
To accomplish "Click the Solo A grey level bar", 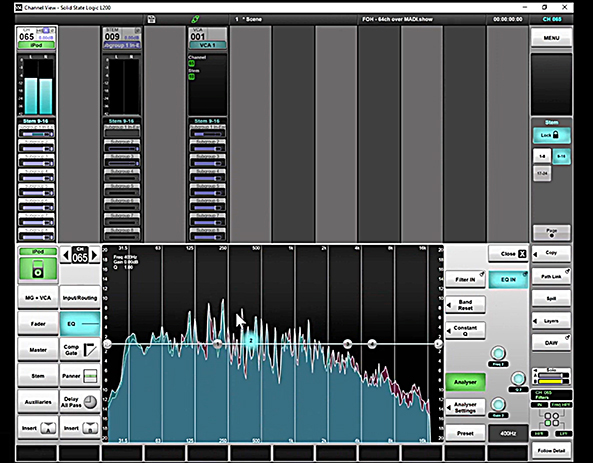I will point(554,375).
